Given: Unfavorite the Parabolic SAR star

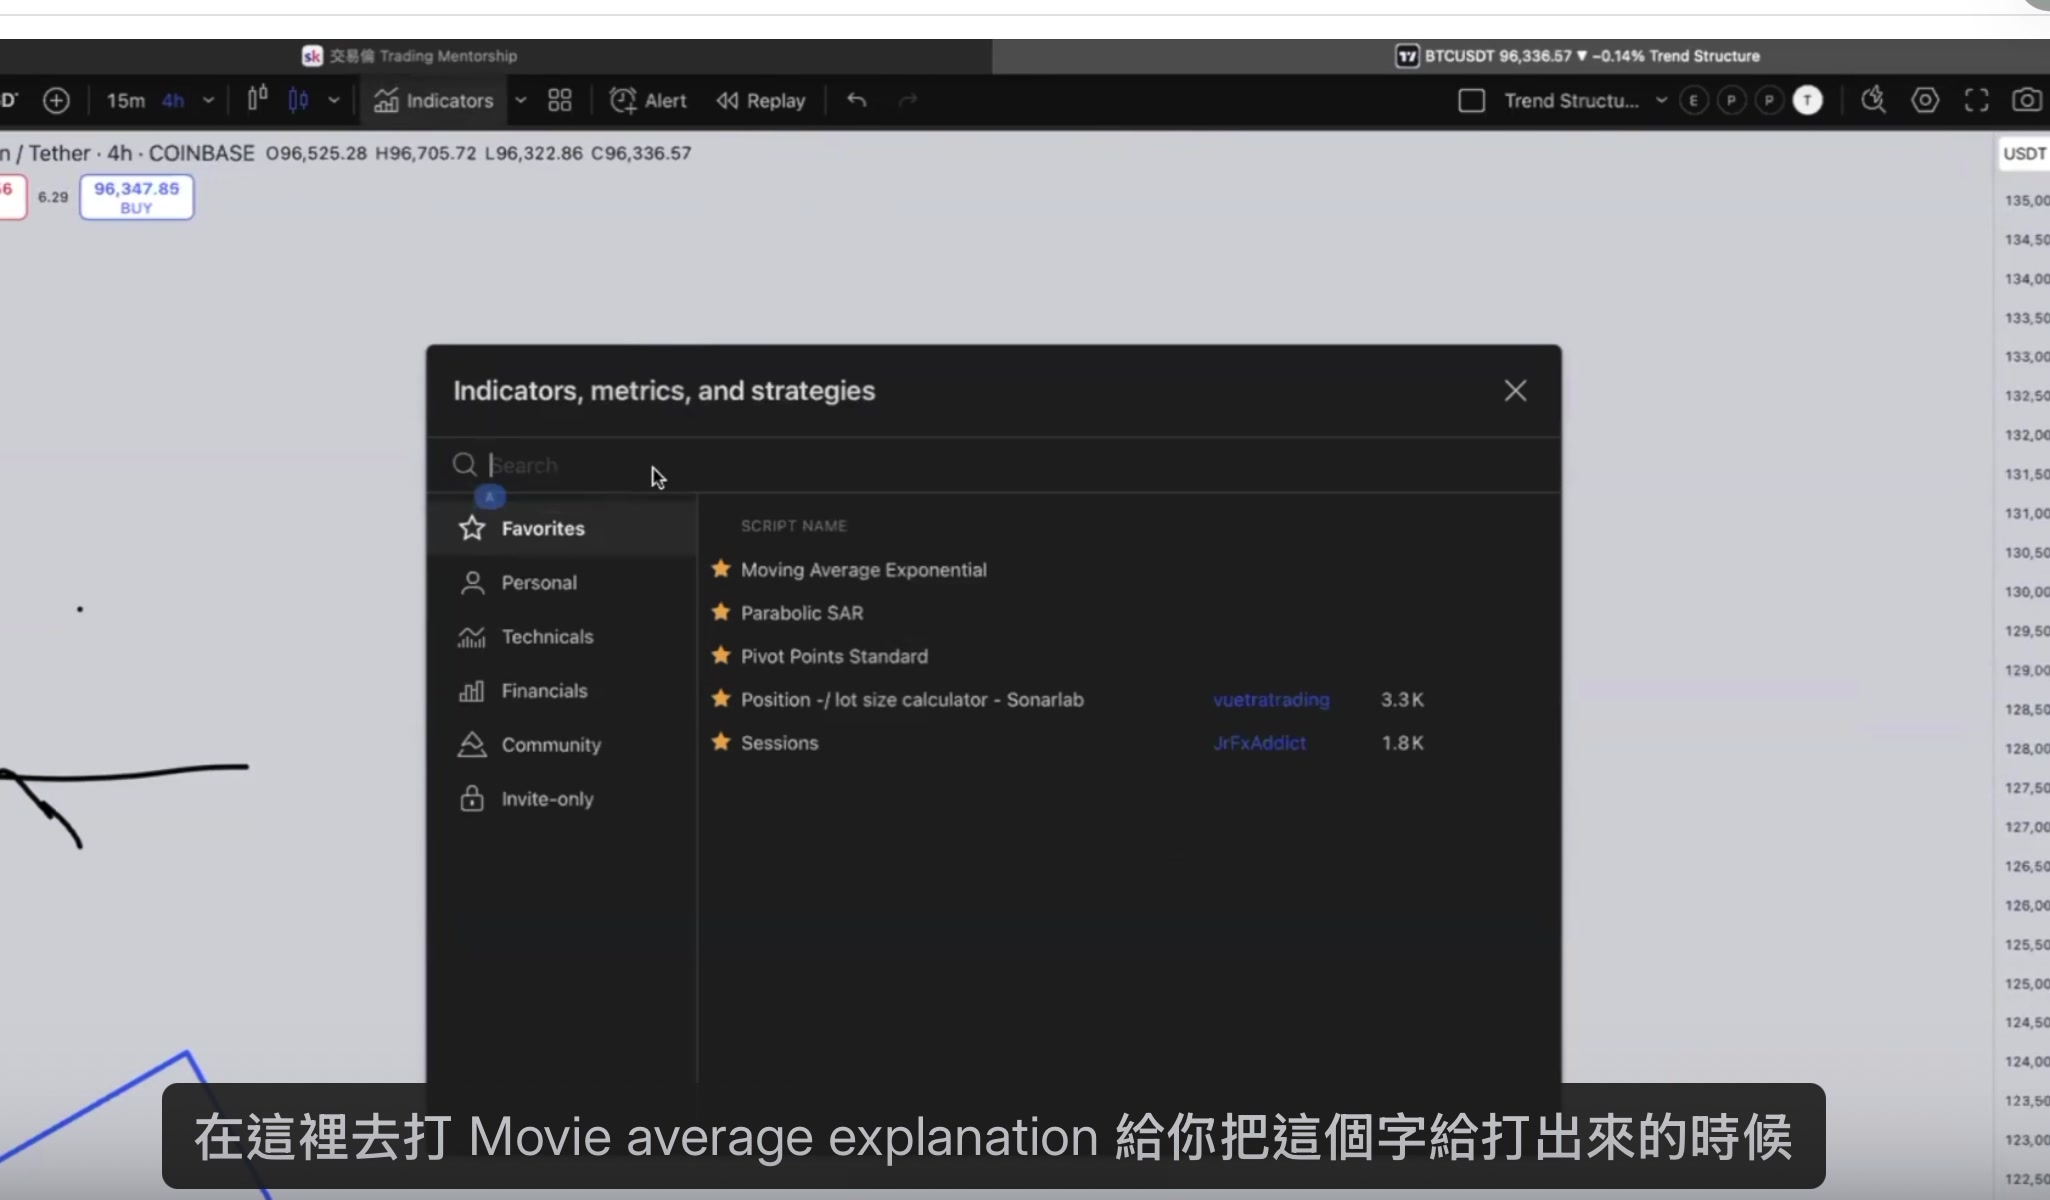Looking at the screenshot, I should click(720, 612).
